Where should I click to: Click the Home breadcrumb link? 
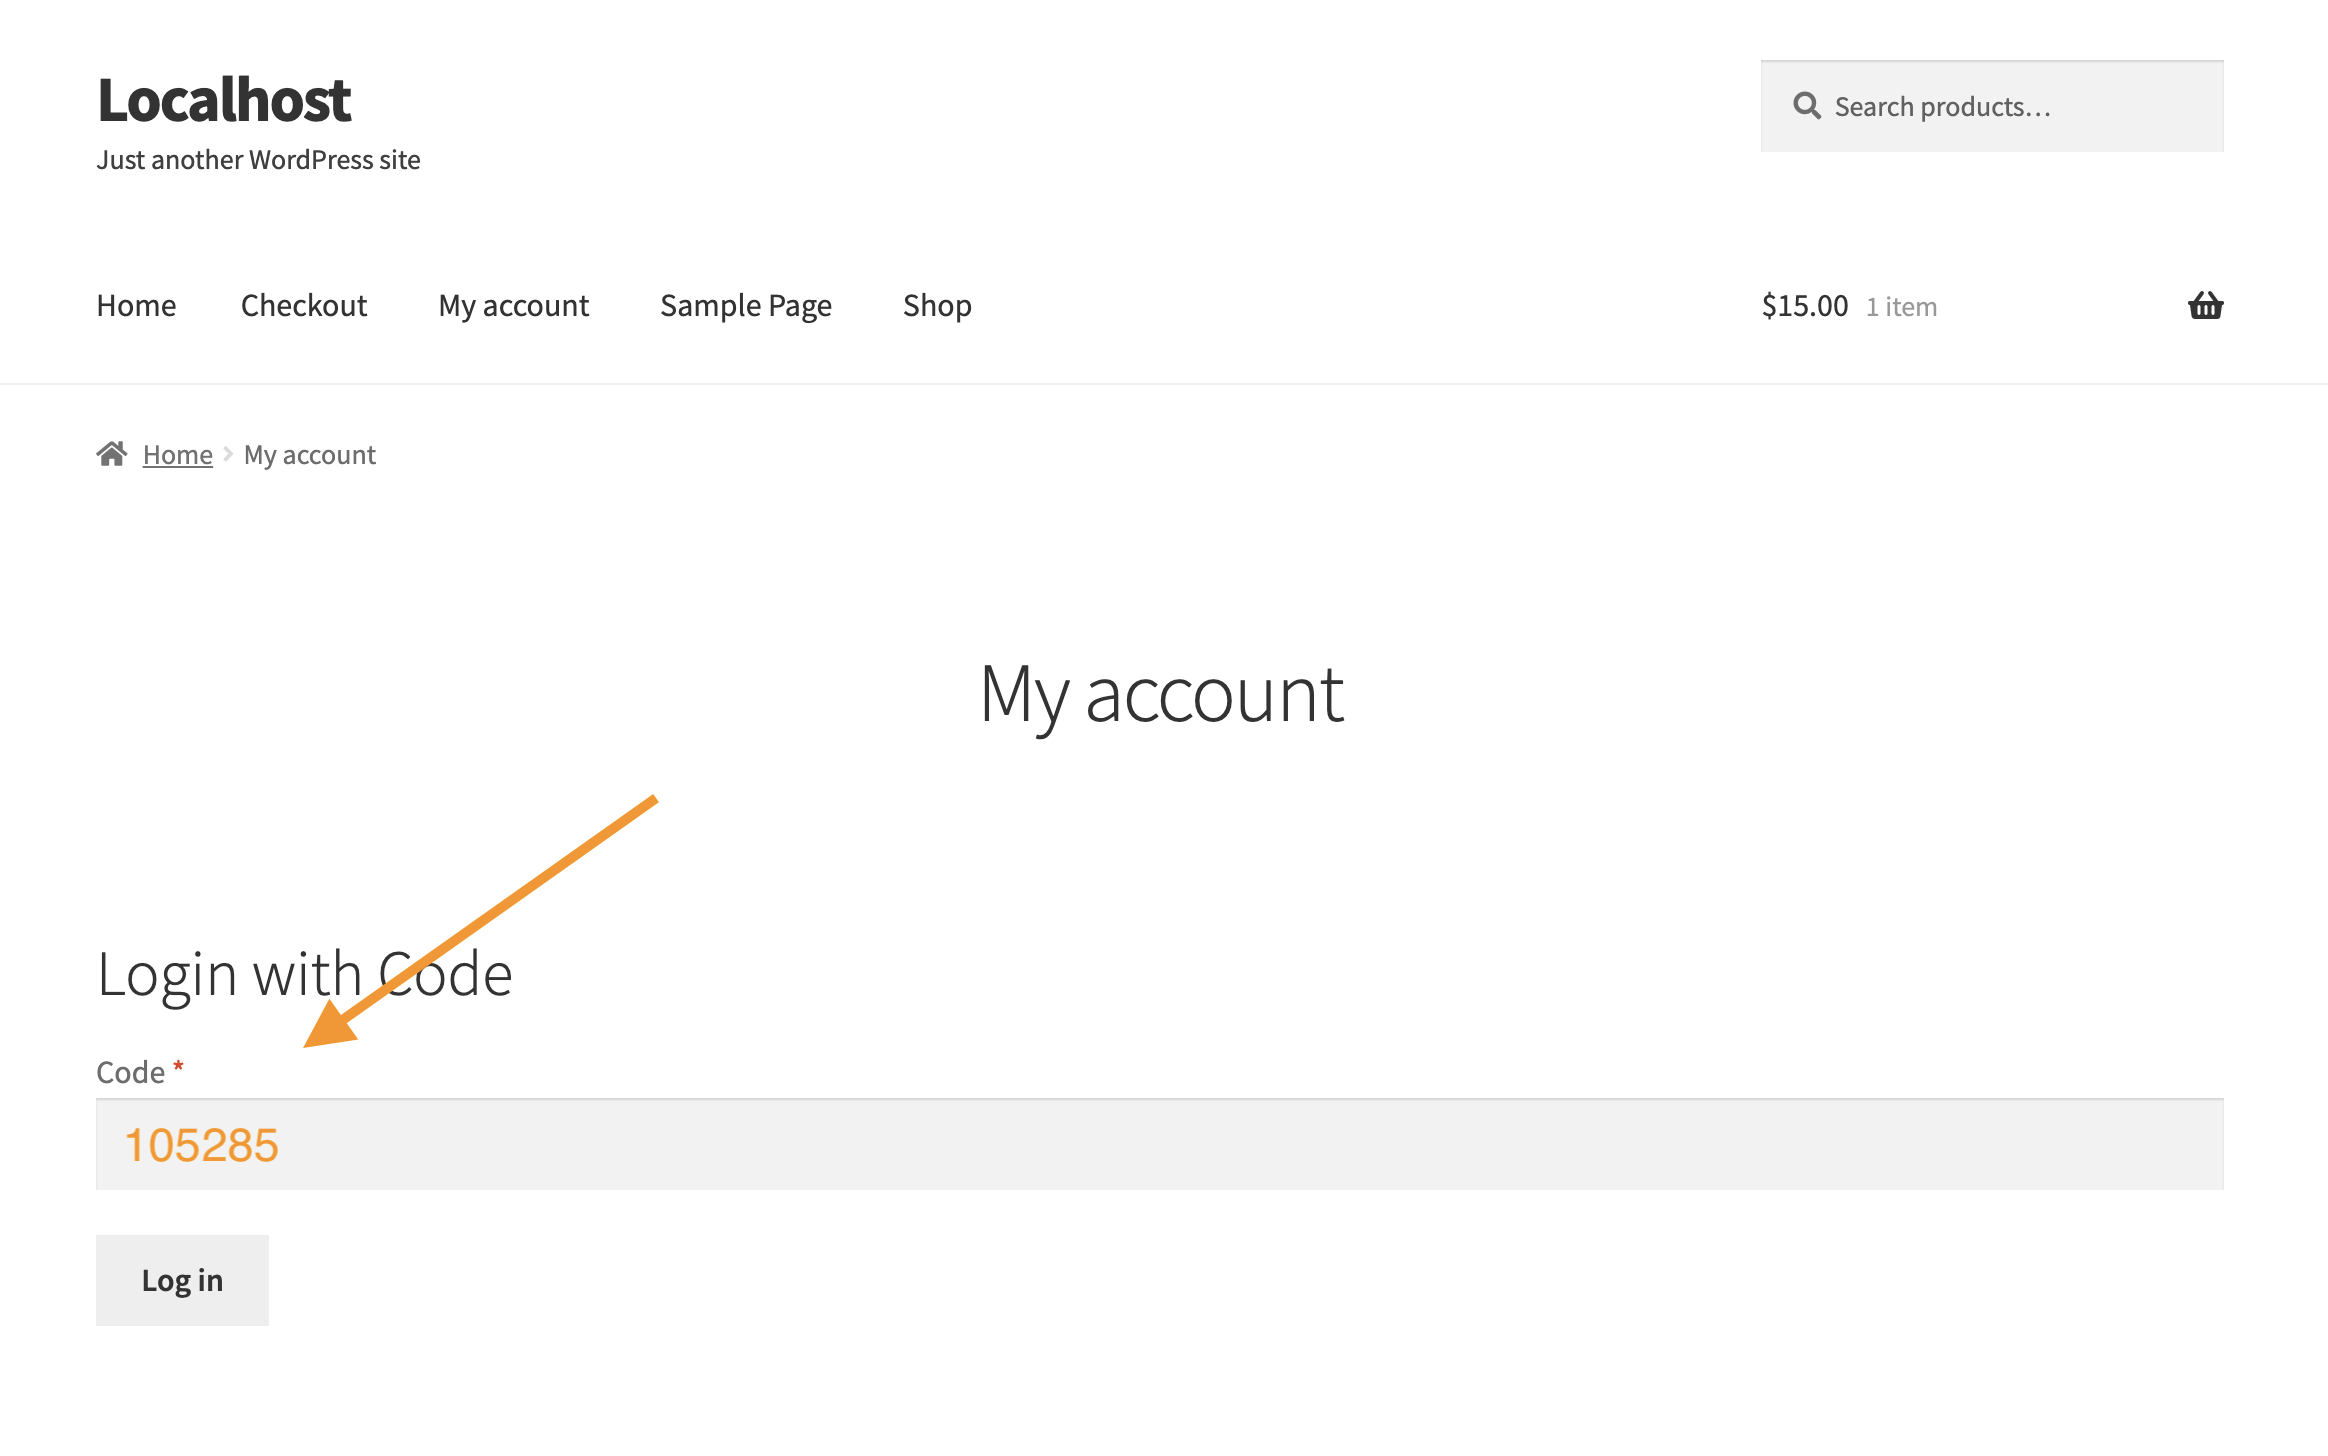click(x=178, y=455)
